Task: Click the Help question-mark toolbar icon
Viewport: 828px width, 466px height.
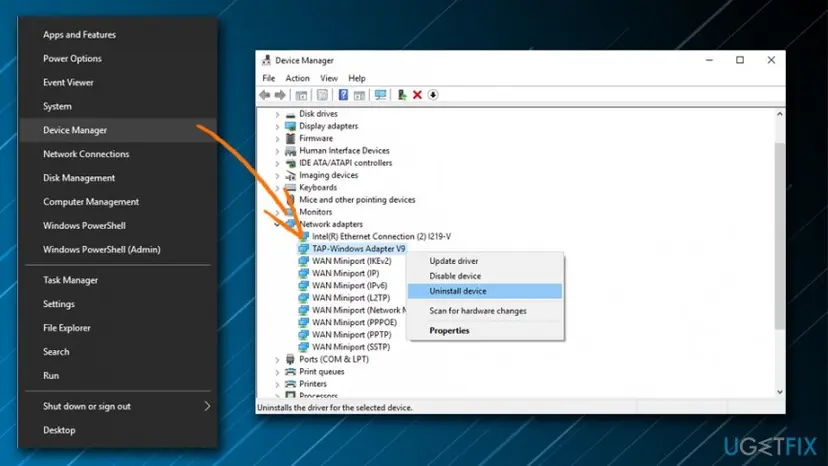Action: click(x=343, y=95)
